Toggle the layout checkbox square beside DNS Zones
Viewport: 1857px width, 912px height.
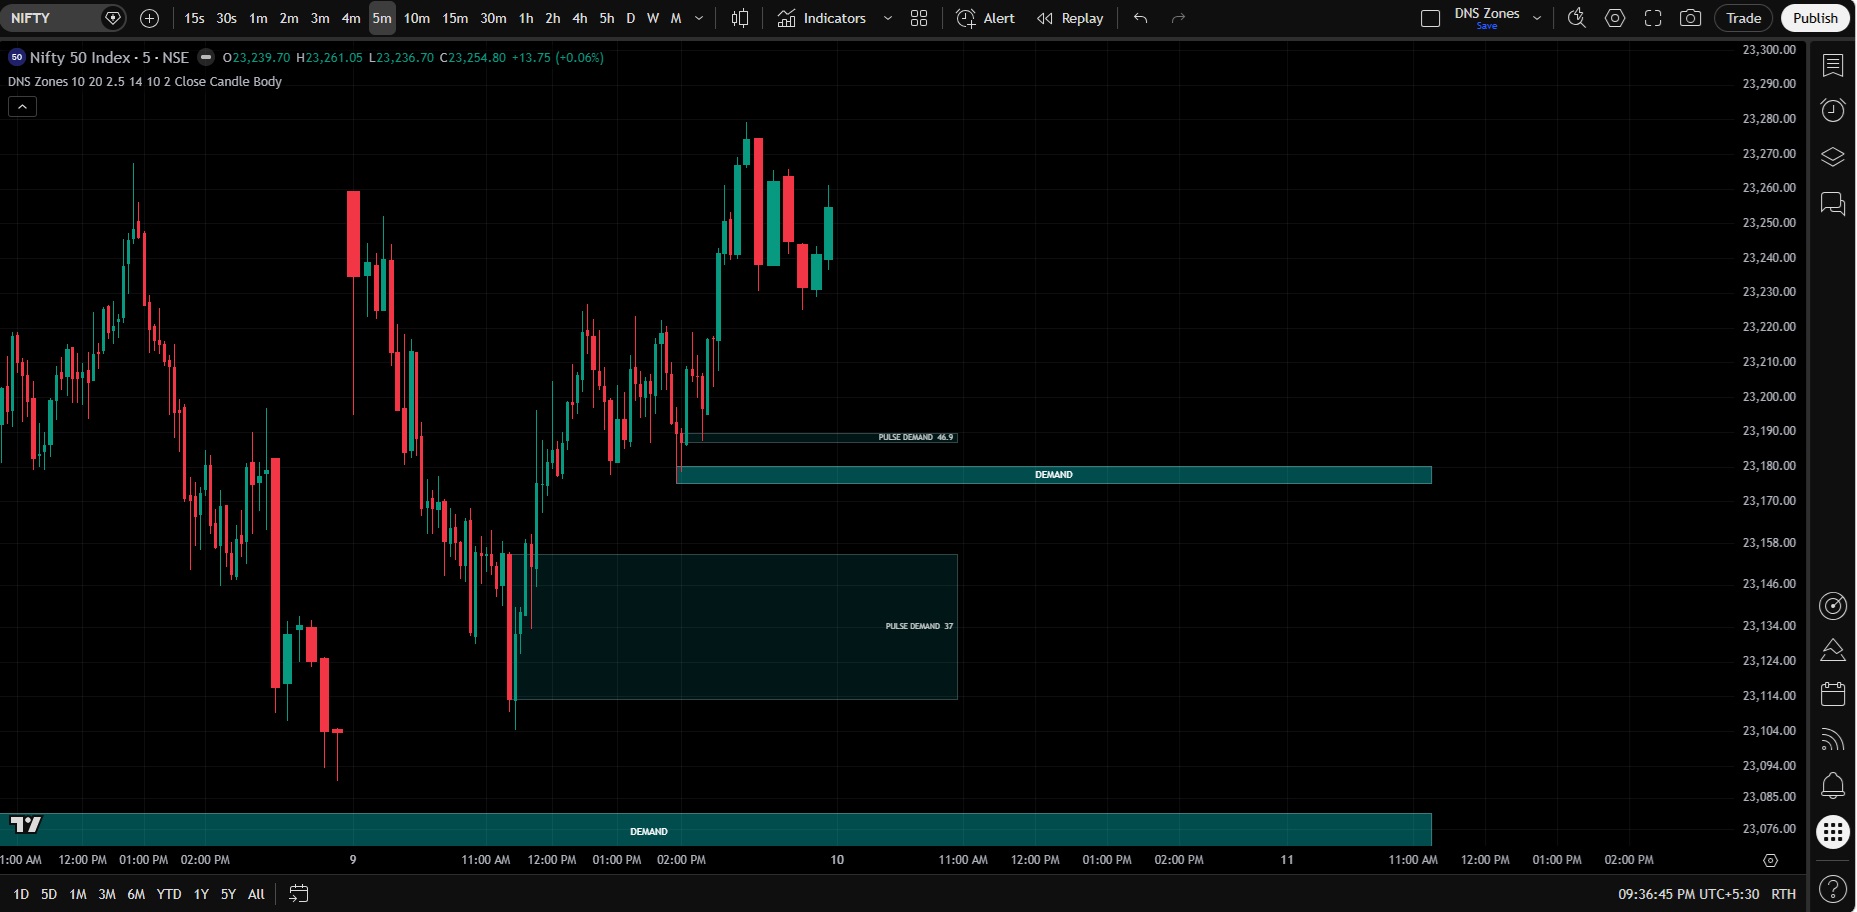pos(1431,18)
